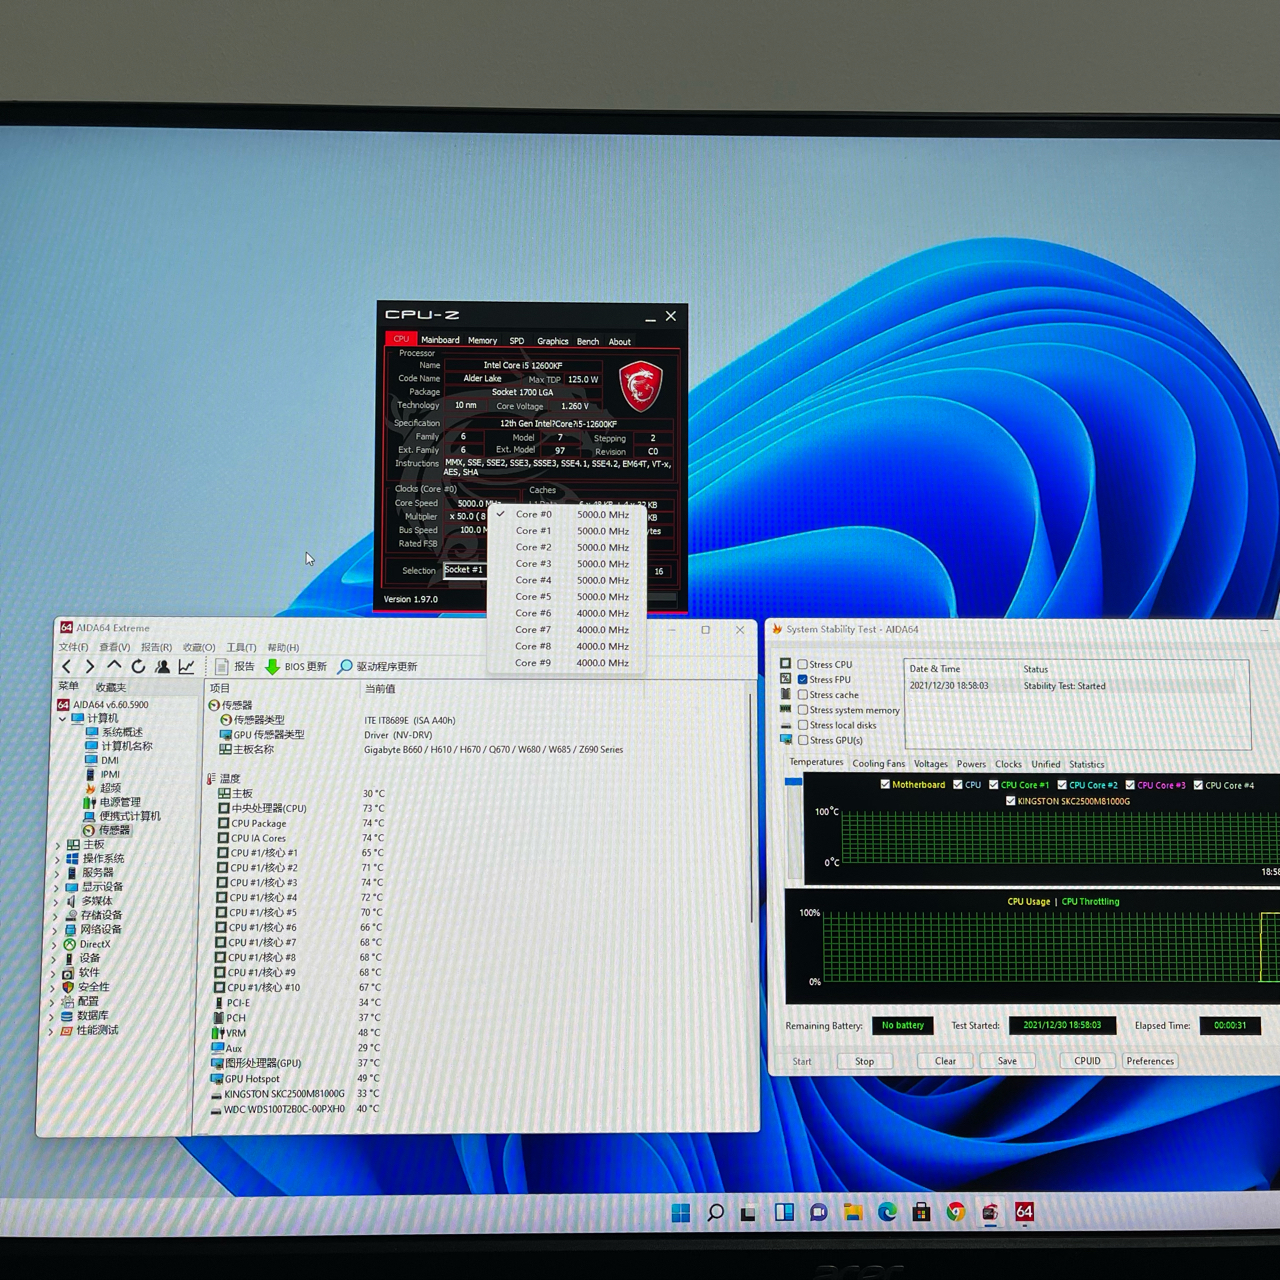Viewport: 1280px width, 1280px height.
Task: Enable the Stress CPU checkbox
Action: (803, 664)
